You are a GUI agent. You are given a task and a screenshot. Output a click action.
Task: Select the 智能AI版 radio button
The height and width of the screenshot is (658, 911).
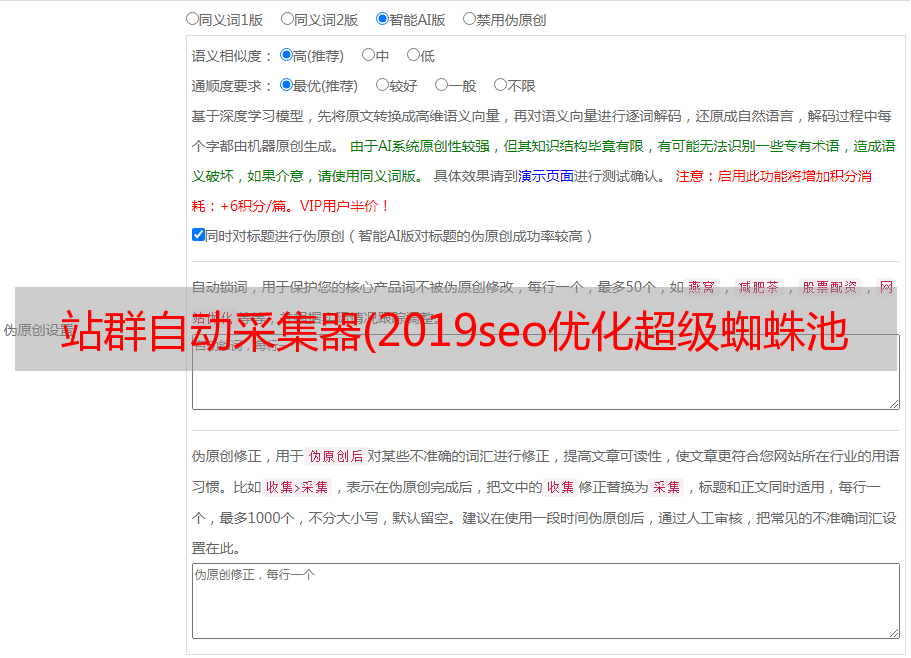(x=382, y=19)
